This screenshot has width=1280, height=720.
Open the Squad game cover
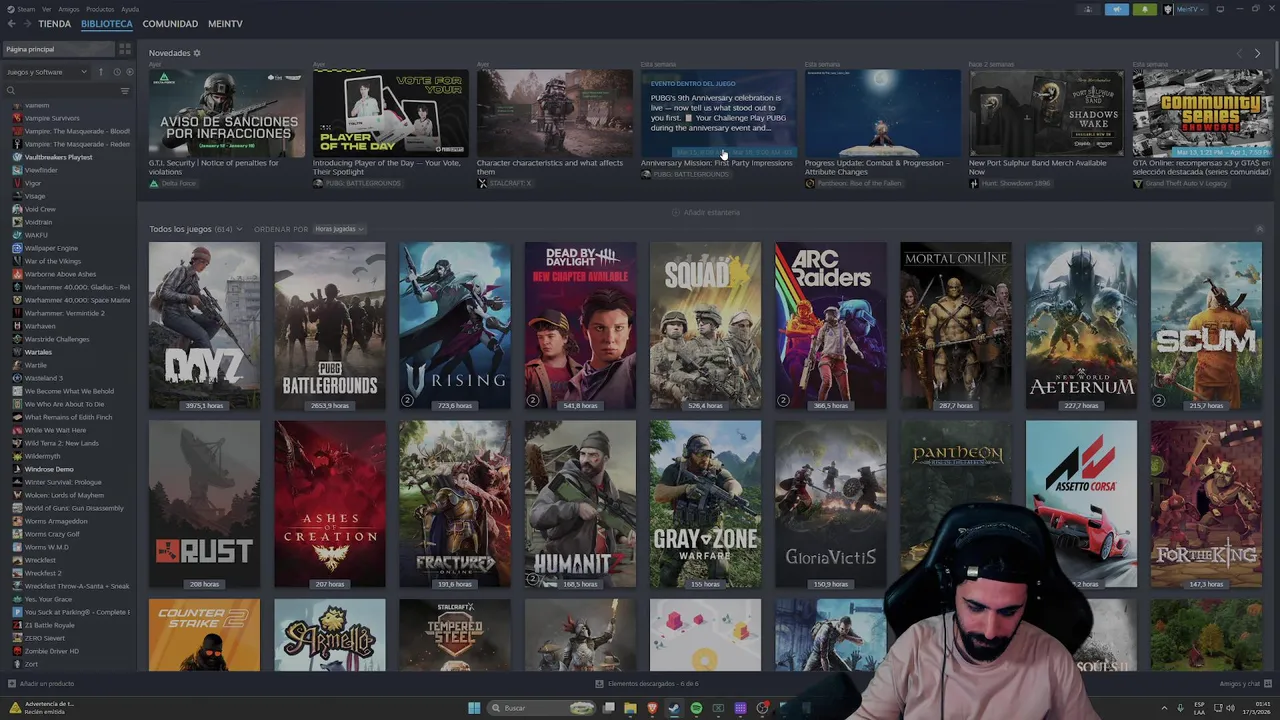pyautogui.click(x=705, y=326)
